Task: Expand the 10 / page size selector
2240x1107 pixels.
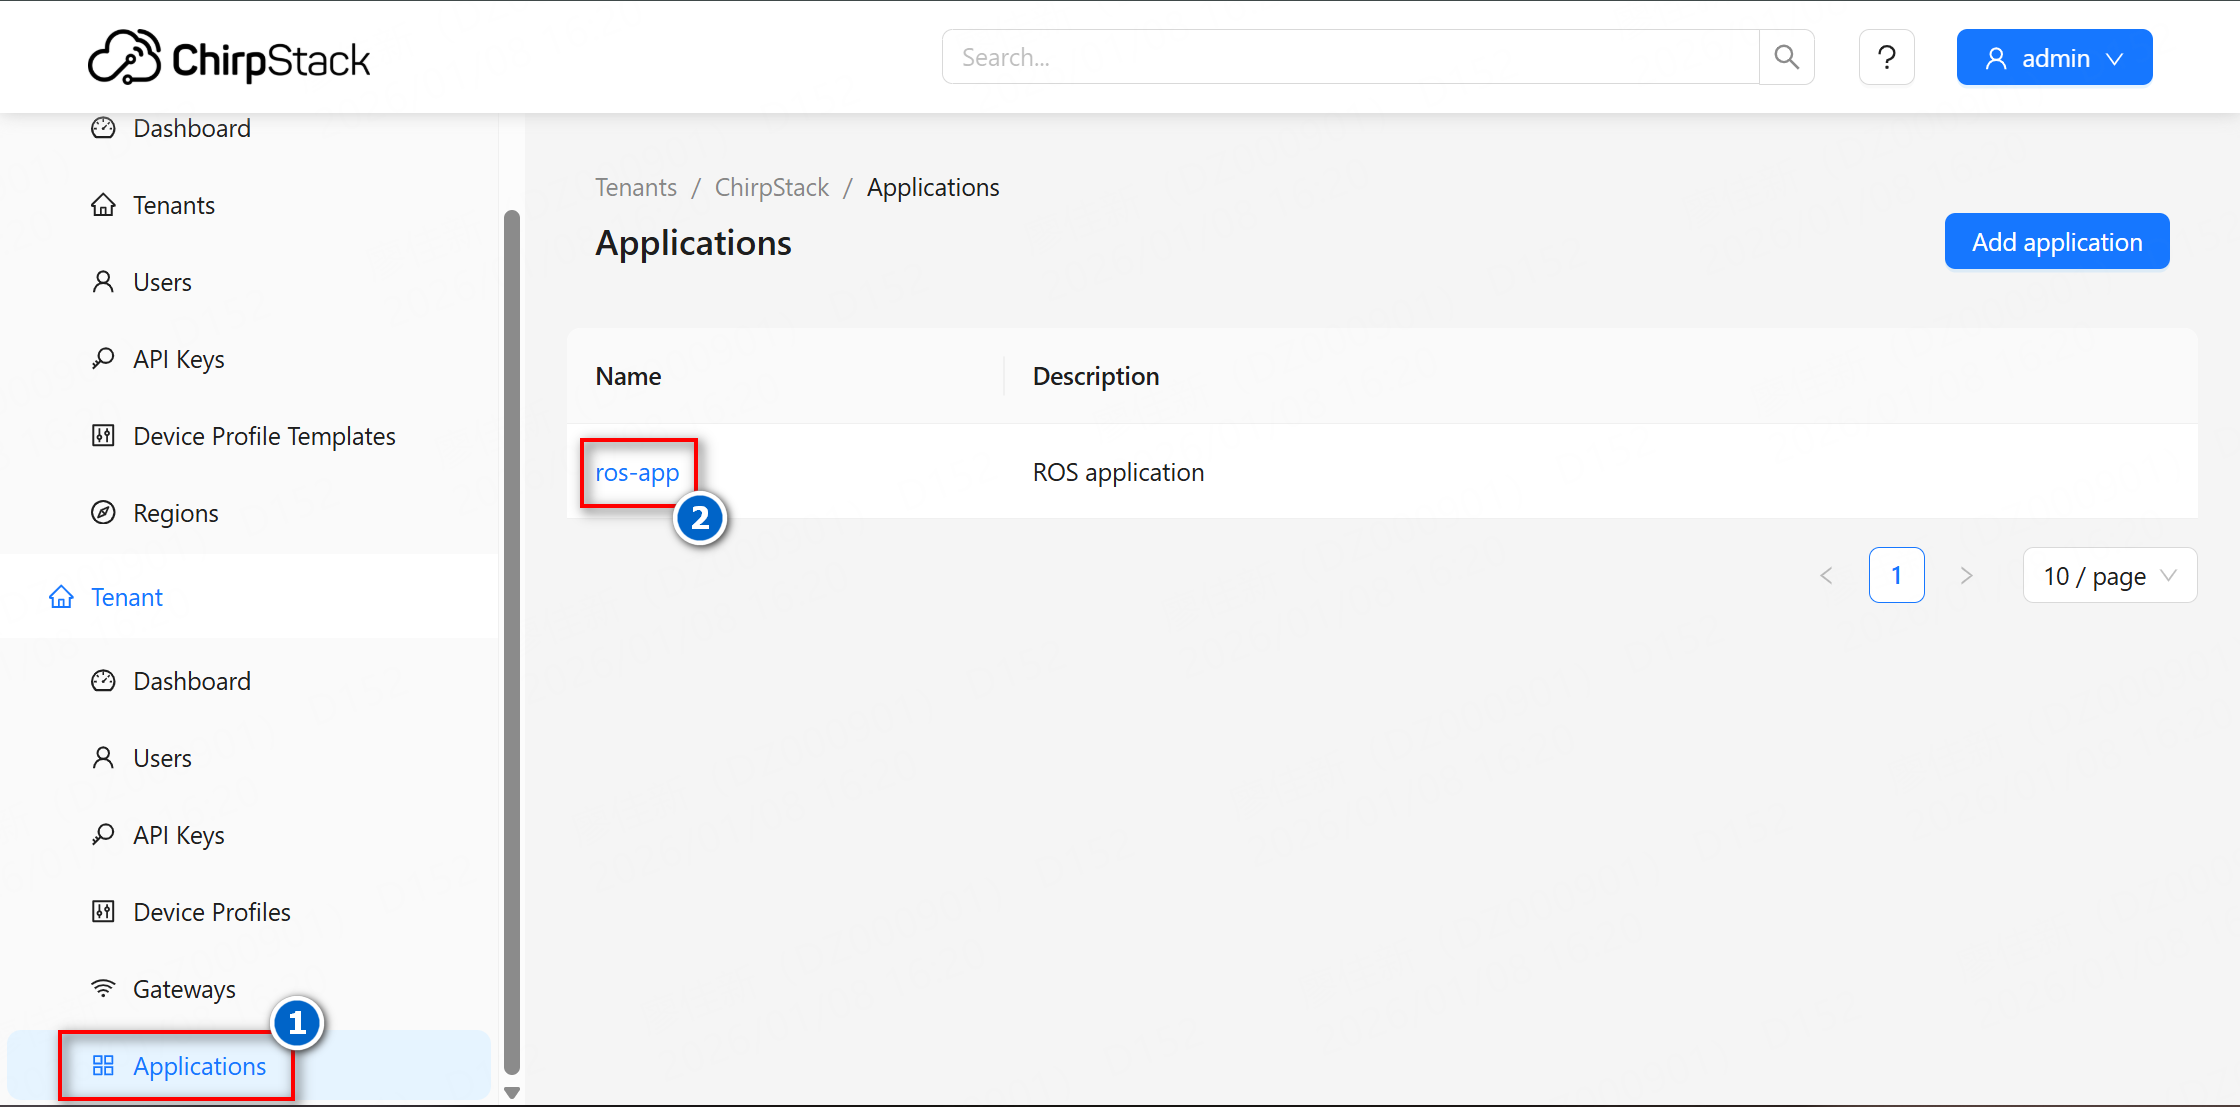Action: (2109, 575)
